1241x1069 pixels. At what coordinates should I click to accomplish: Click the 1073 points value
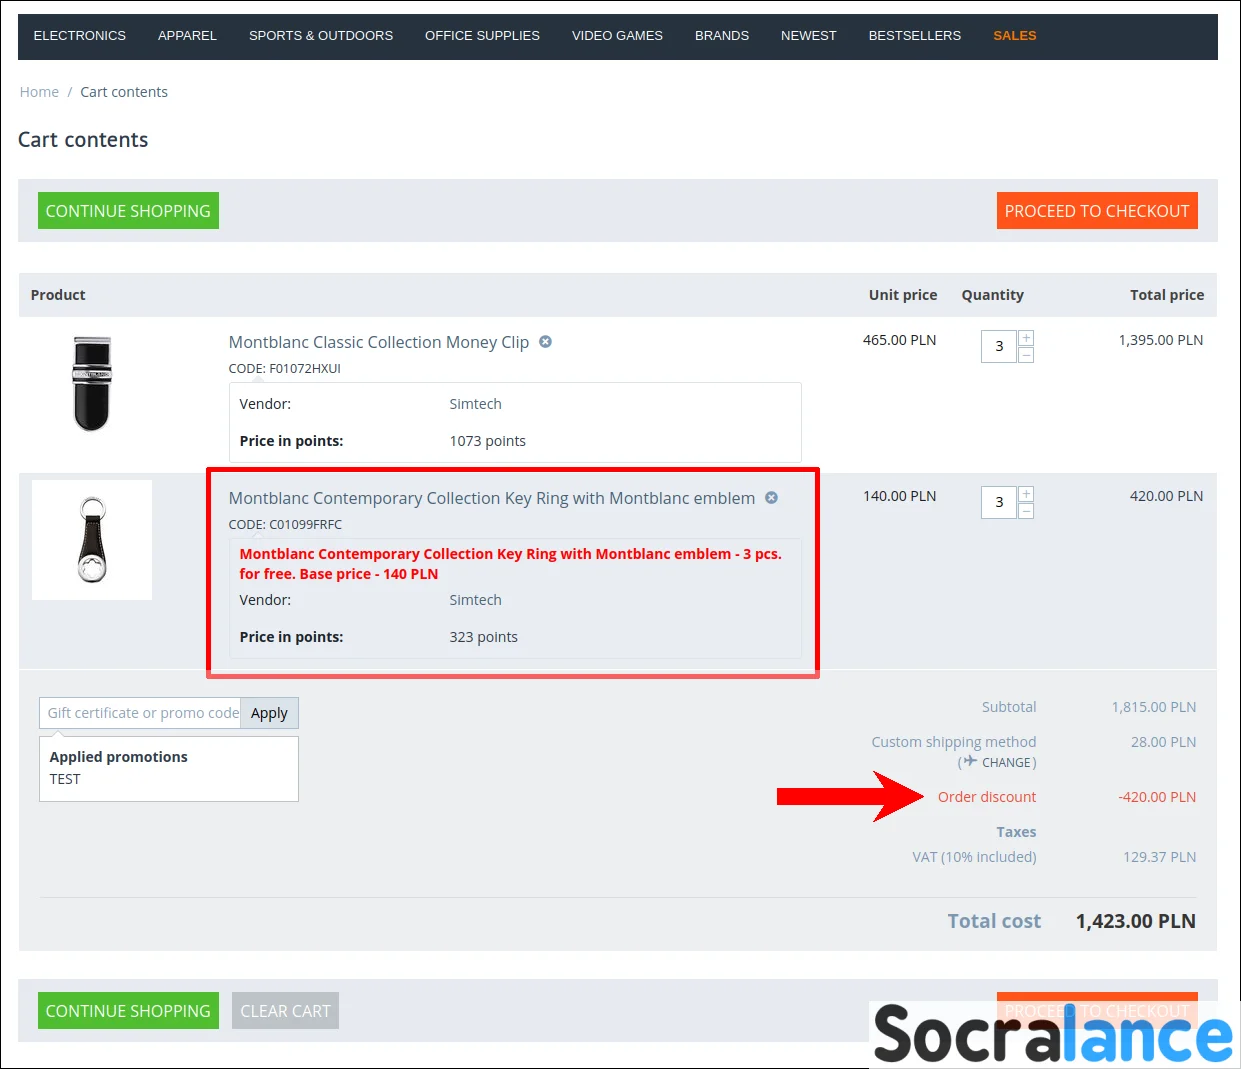[x=487, y=441]
